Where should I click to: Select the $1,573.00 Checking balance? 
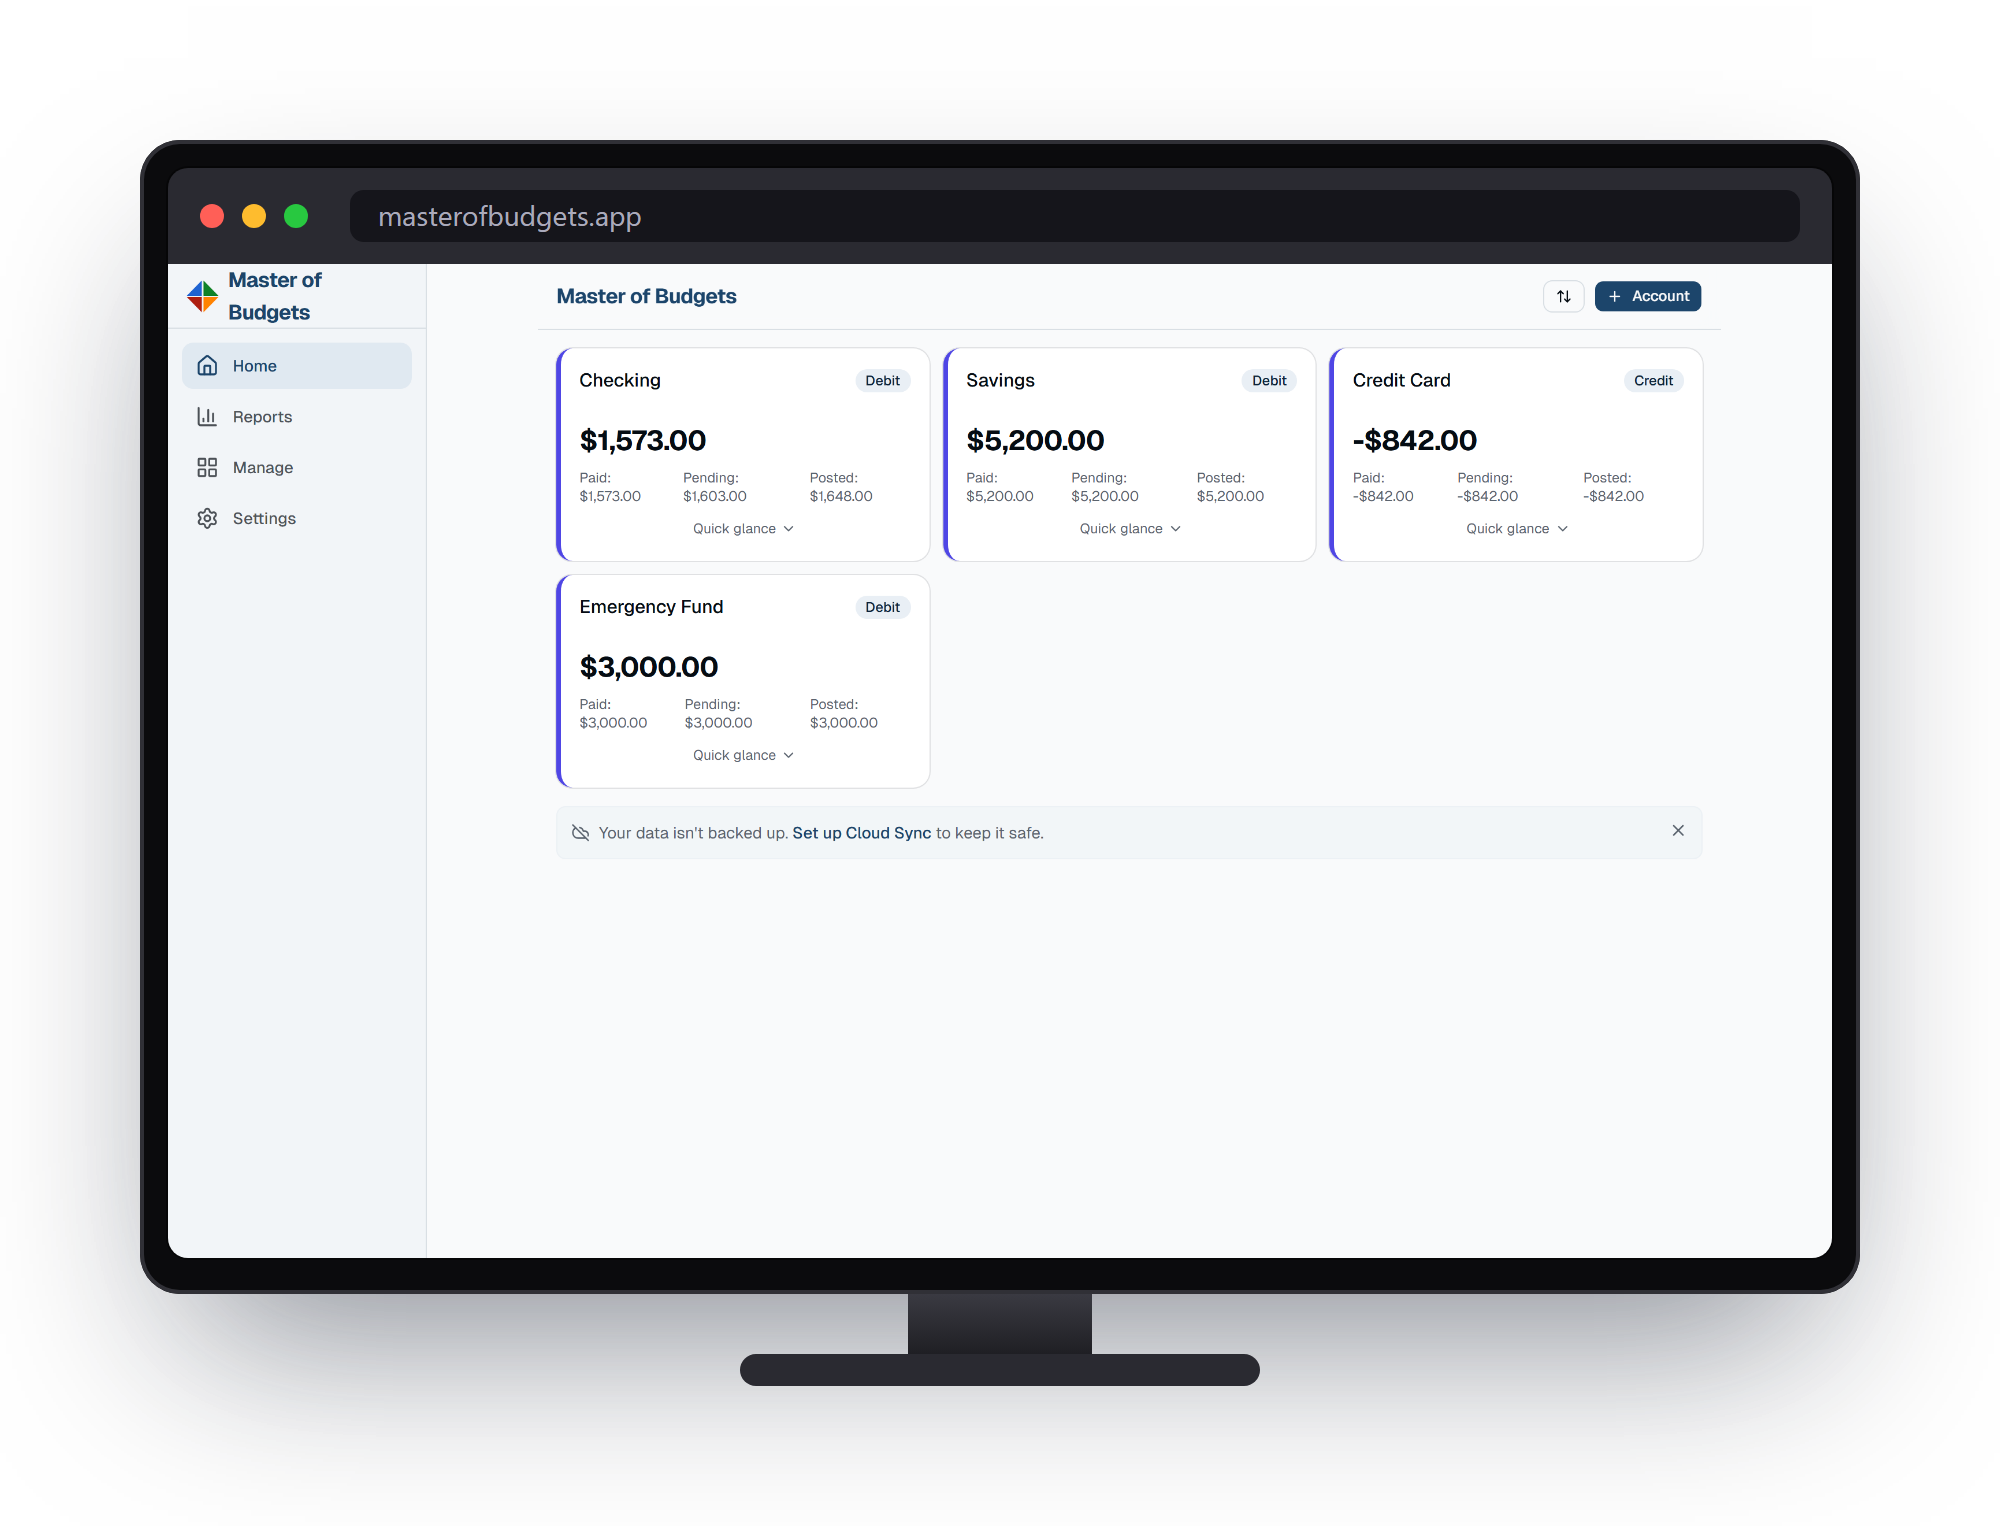643,440
